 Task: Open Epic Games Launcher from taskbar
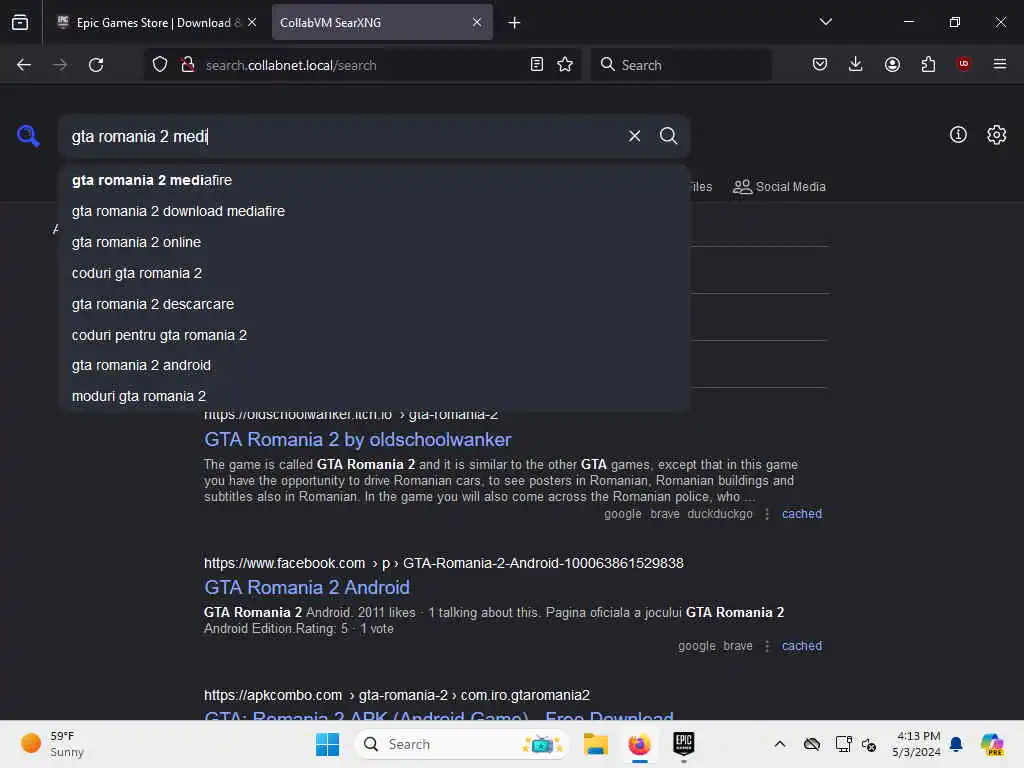pos(684,743)
